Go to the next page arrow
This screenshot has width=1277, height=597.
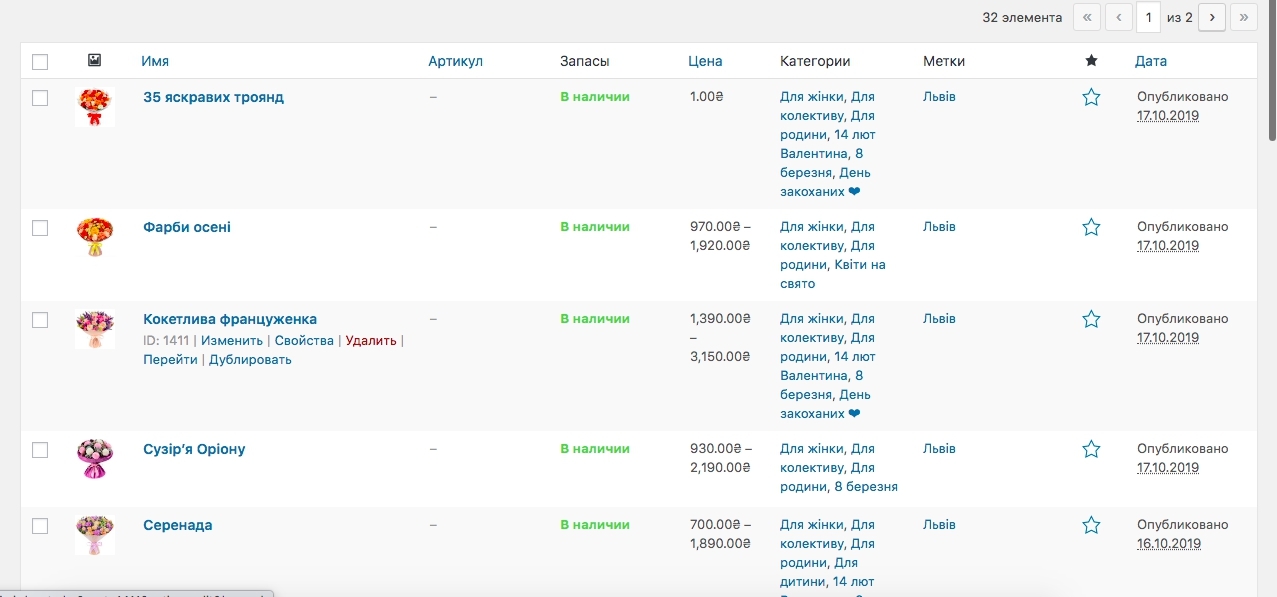click(1212, 17)
